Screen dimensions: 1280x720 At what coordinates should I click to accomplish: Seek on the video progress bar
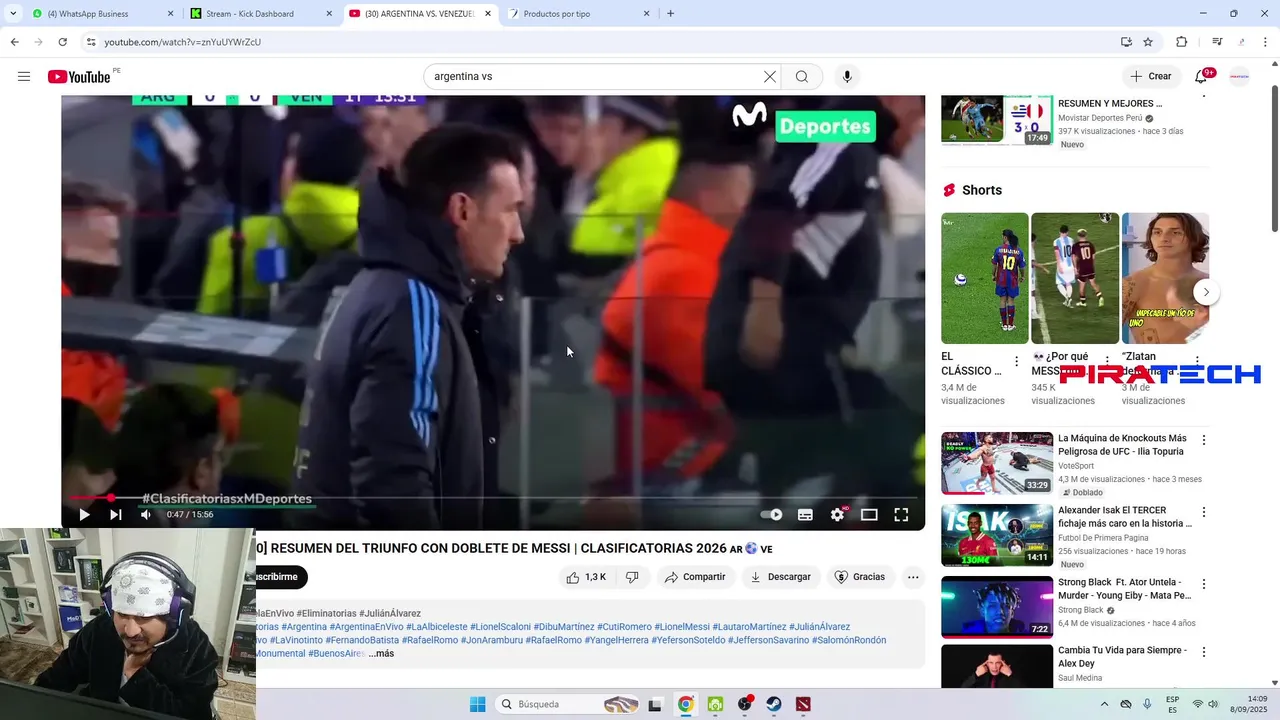pyautogui.click(x=493, y=497)
